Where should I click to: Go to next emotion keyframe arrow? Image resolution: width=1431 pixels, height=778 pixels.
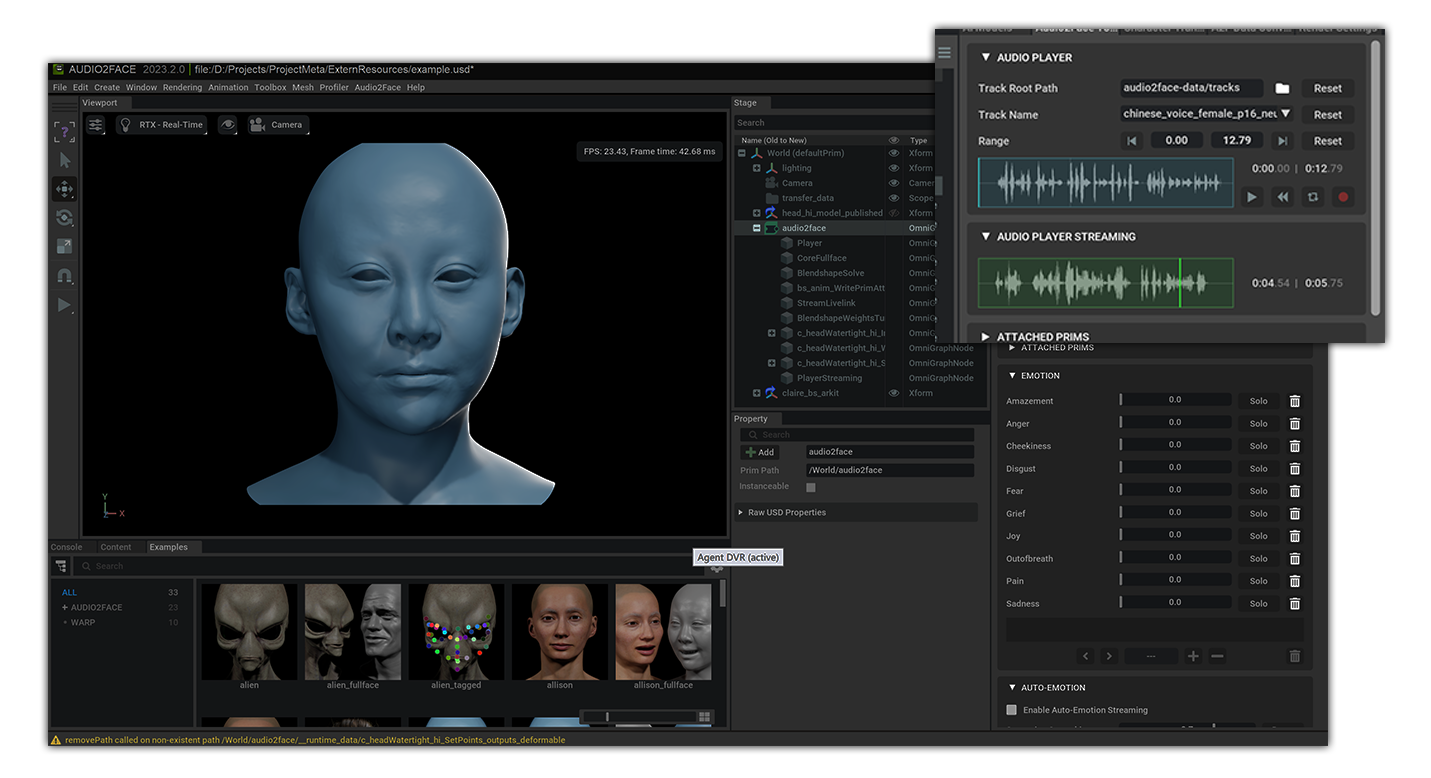1109,656
